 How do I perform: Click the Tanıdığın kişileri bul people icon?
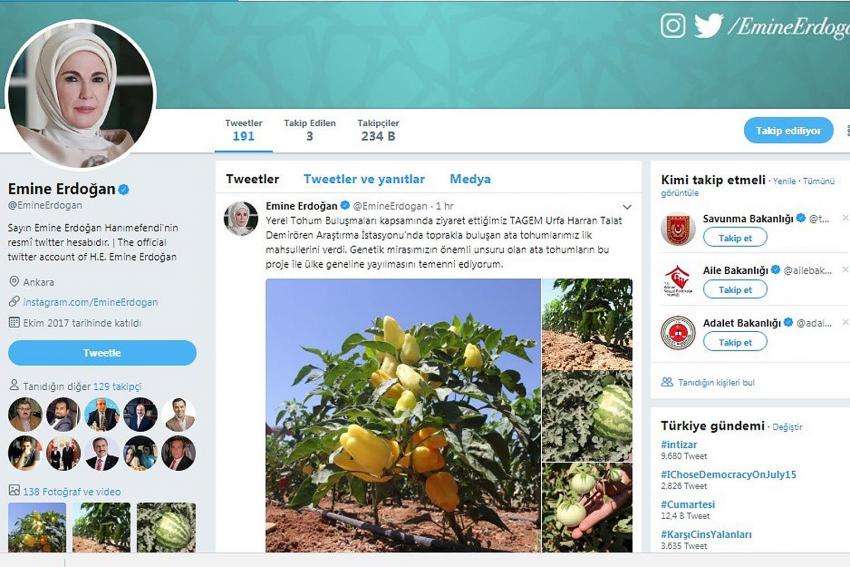coord(667,382)
